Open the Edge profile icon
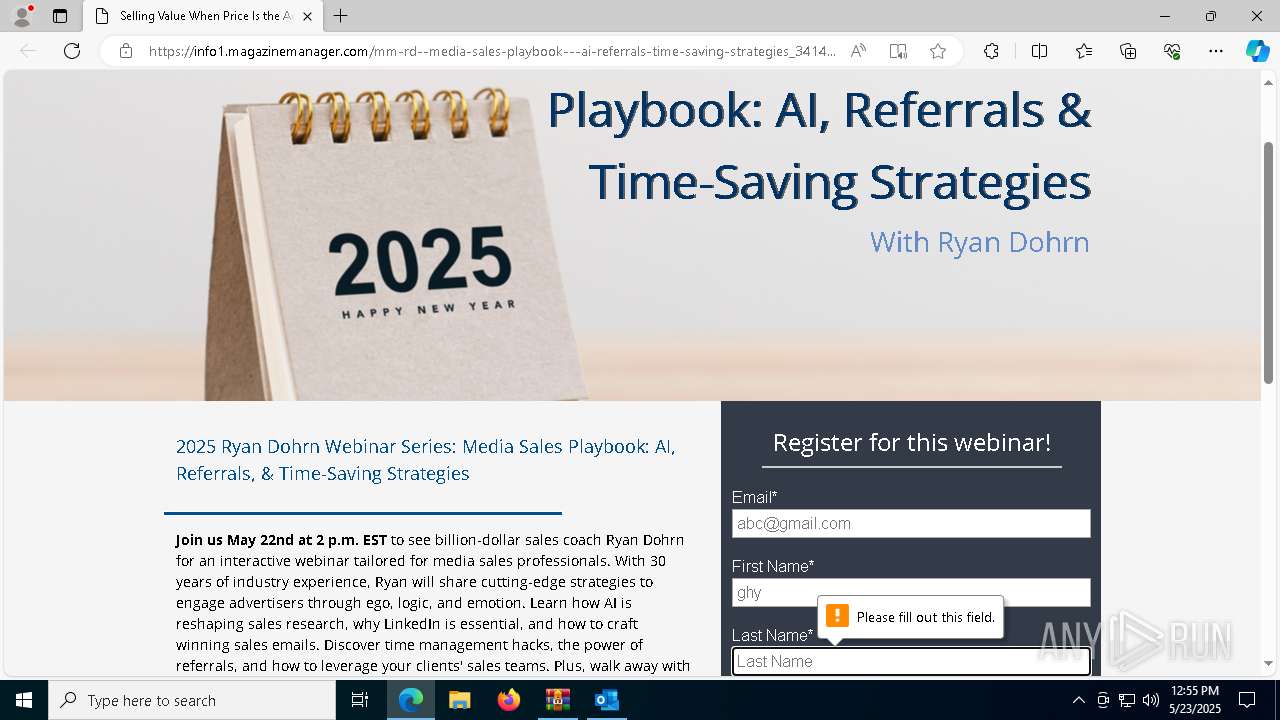Image resolution: width=1280 pixels, height=720 pixels. (22, 16)
